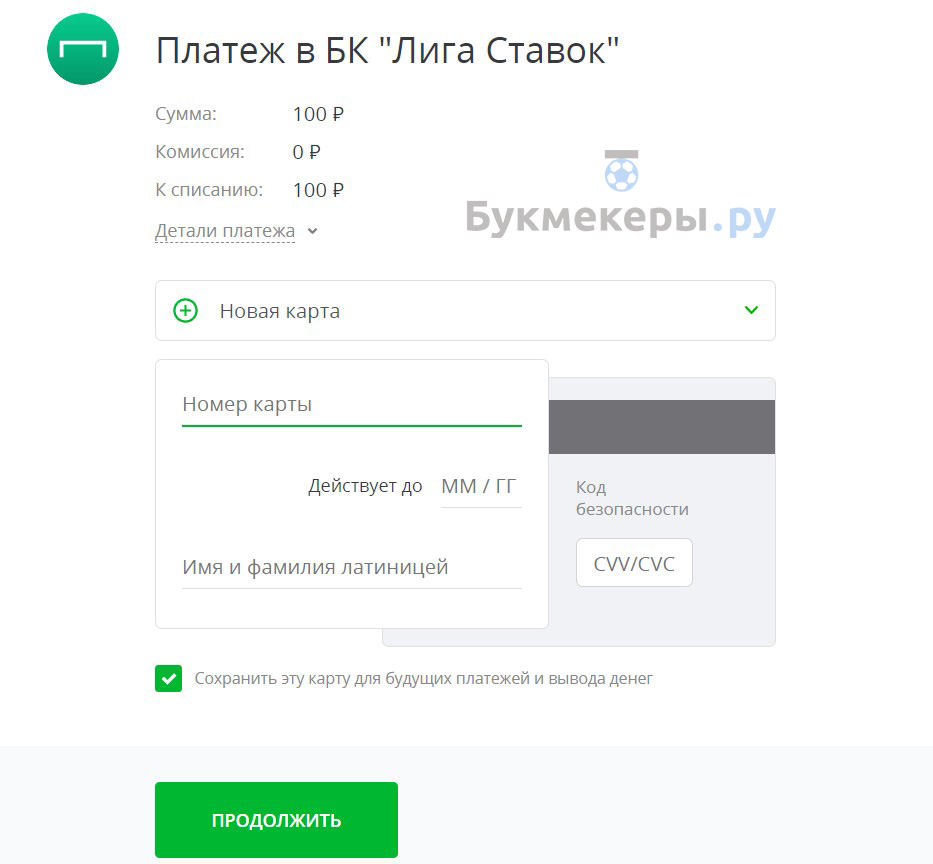Screen dimensions: 933x864
Task: Focus the Номер карты field
Action: coord(352,406)
